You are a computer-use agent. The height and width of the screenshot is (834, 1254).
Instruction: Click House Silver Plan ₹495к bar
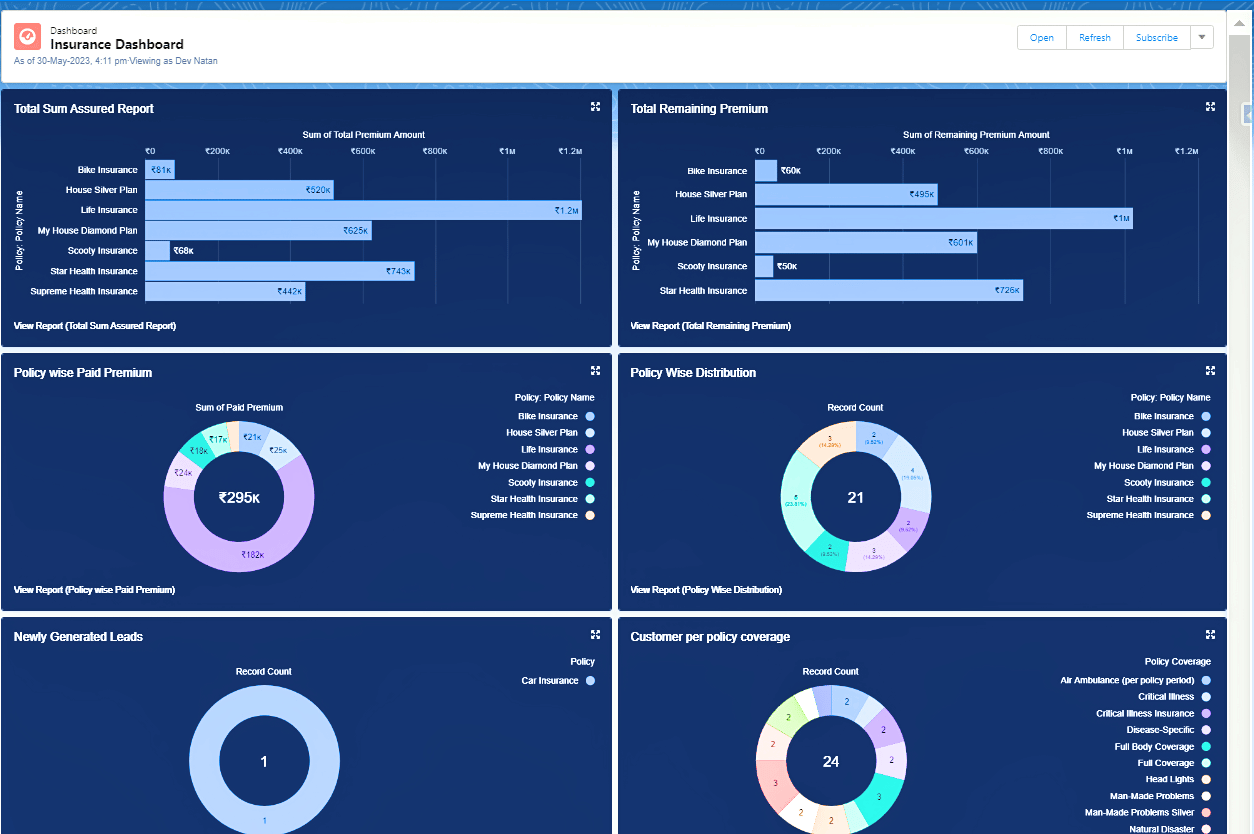(846, 194)
